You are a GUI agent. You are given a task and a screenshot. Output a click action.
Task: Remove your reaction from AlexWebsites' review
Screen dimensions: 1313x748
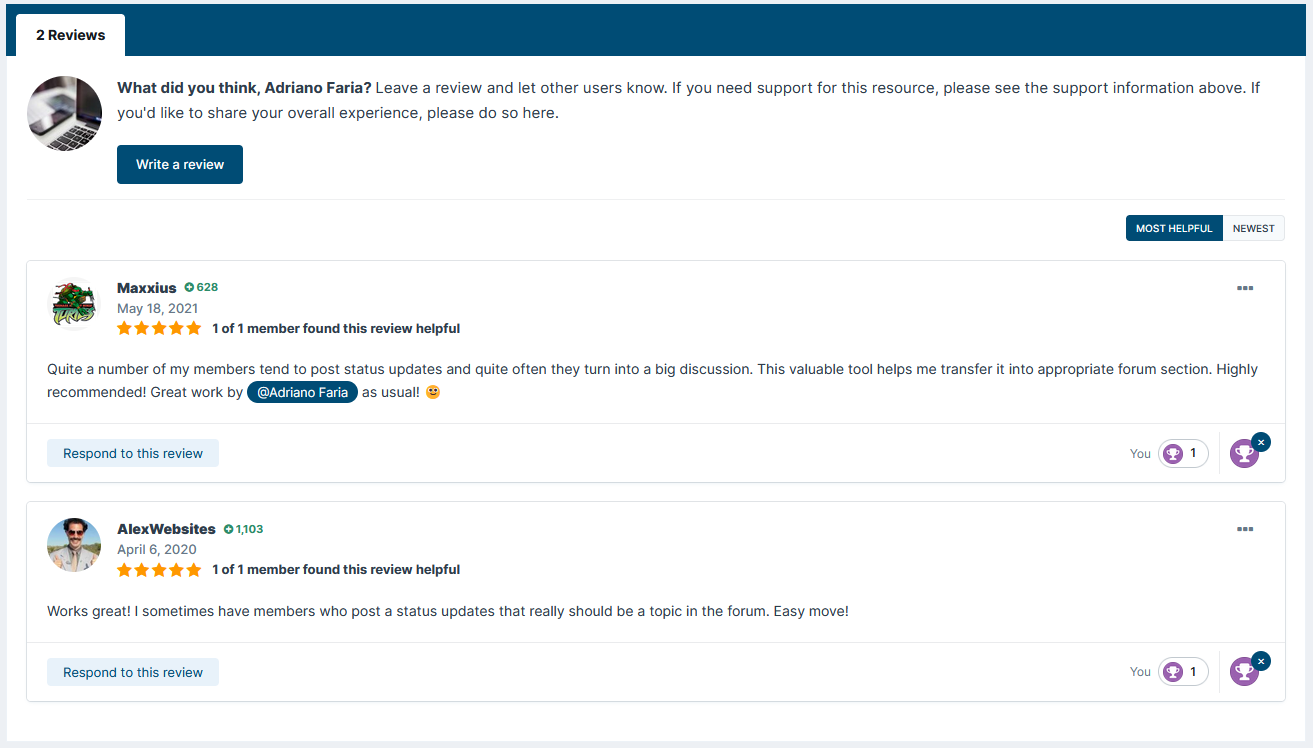coord(1261,660)
